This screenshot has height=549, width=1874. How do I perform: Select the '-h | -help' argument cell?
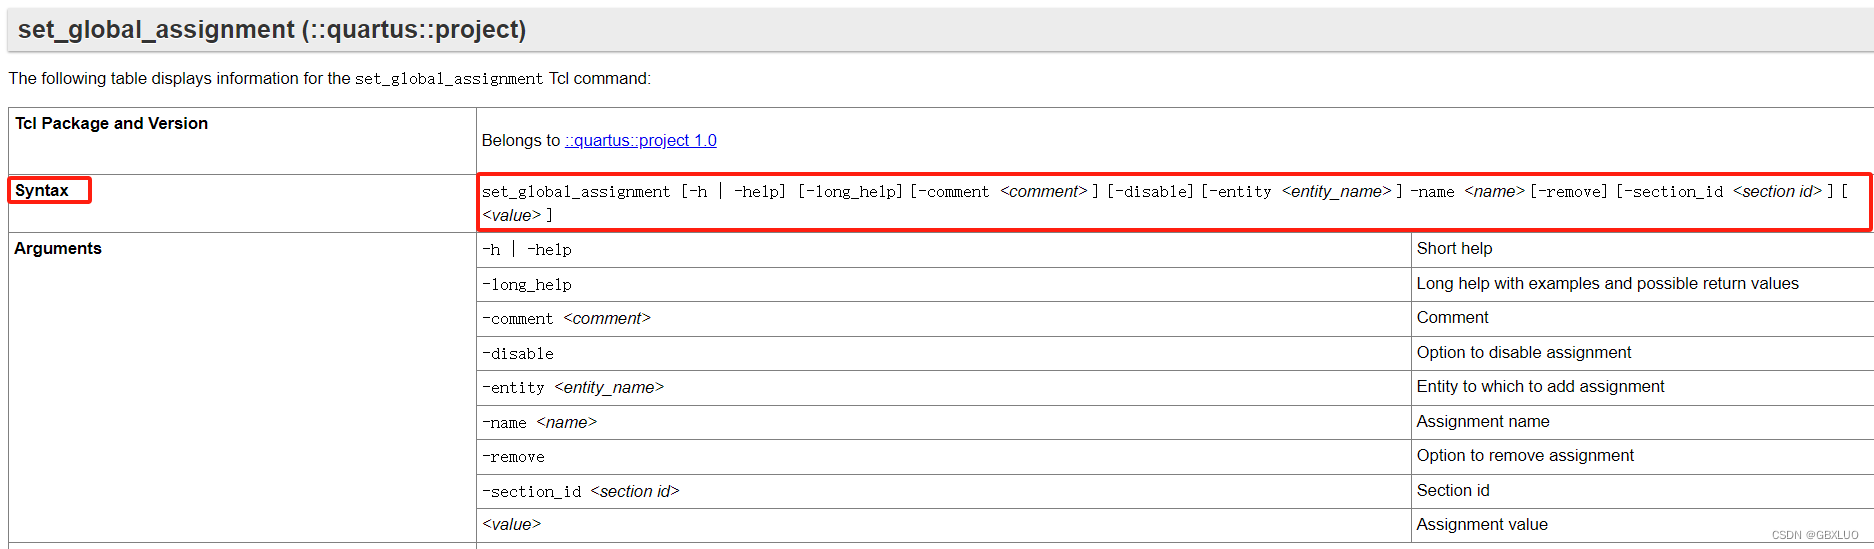944,250
